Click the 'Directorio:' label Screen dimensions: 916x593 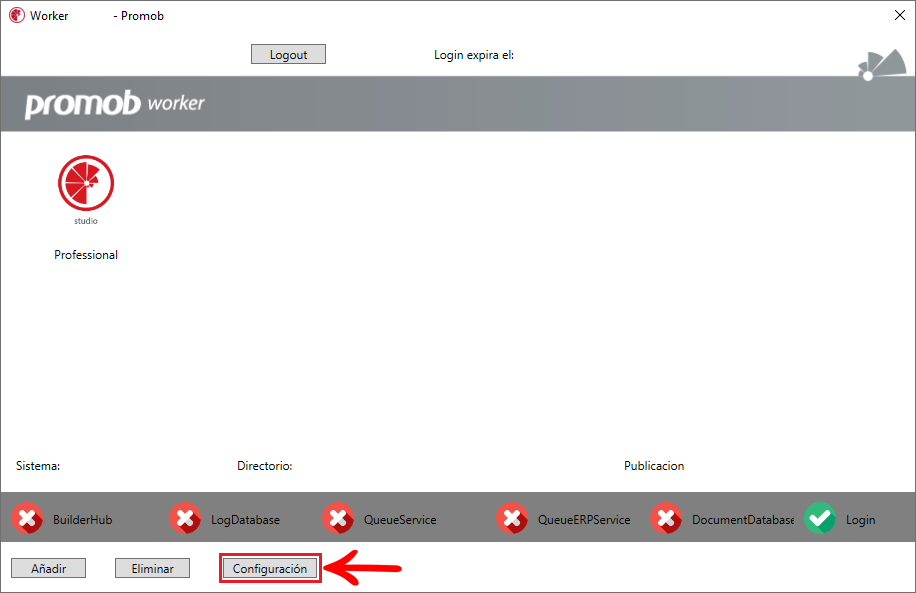(x=265, y=466)
